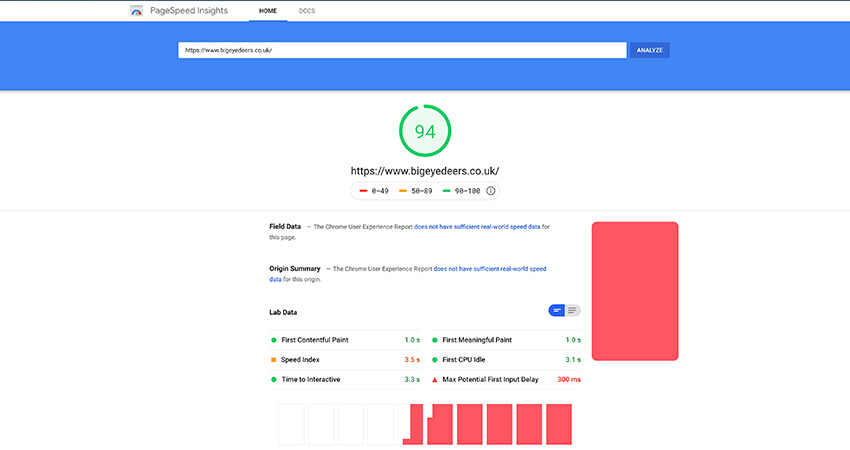The height and width of the screenshot is (450, 850).
Task: Click the First Contentful Paint metric label
Action: click(x=315, y=340)
